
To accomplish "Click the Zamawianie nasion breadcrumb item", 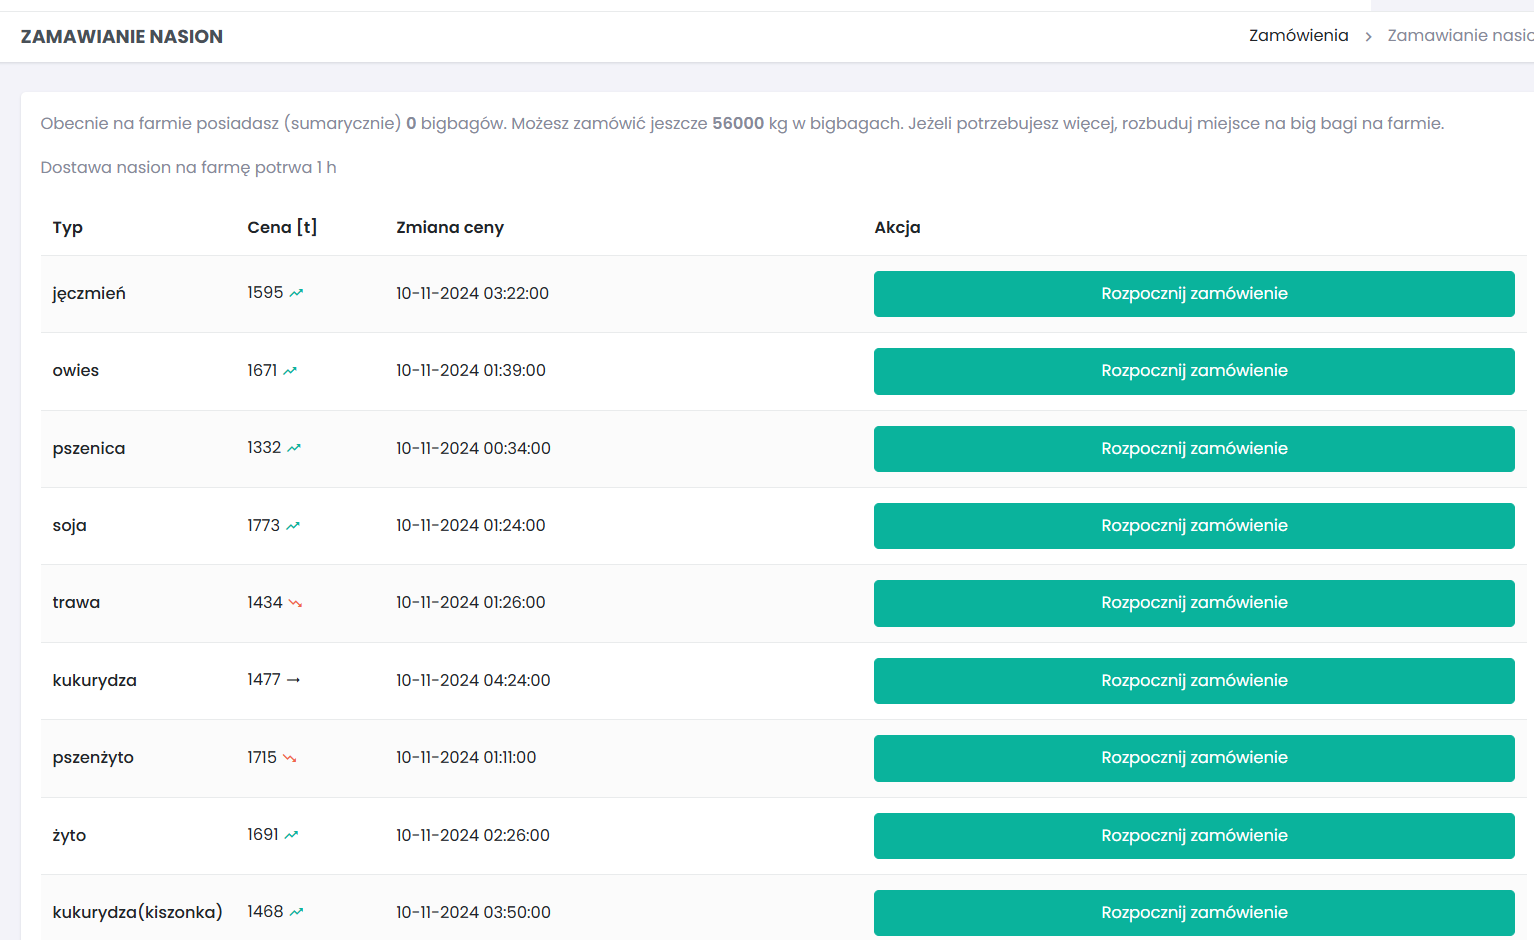I will click(1460, 36).
